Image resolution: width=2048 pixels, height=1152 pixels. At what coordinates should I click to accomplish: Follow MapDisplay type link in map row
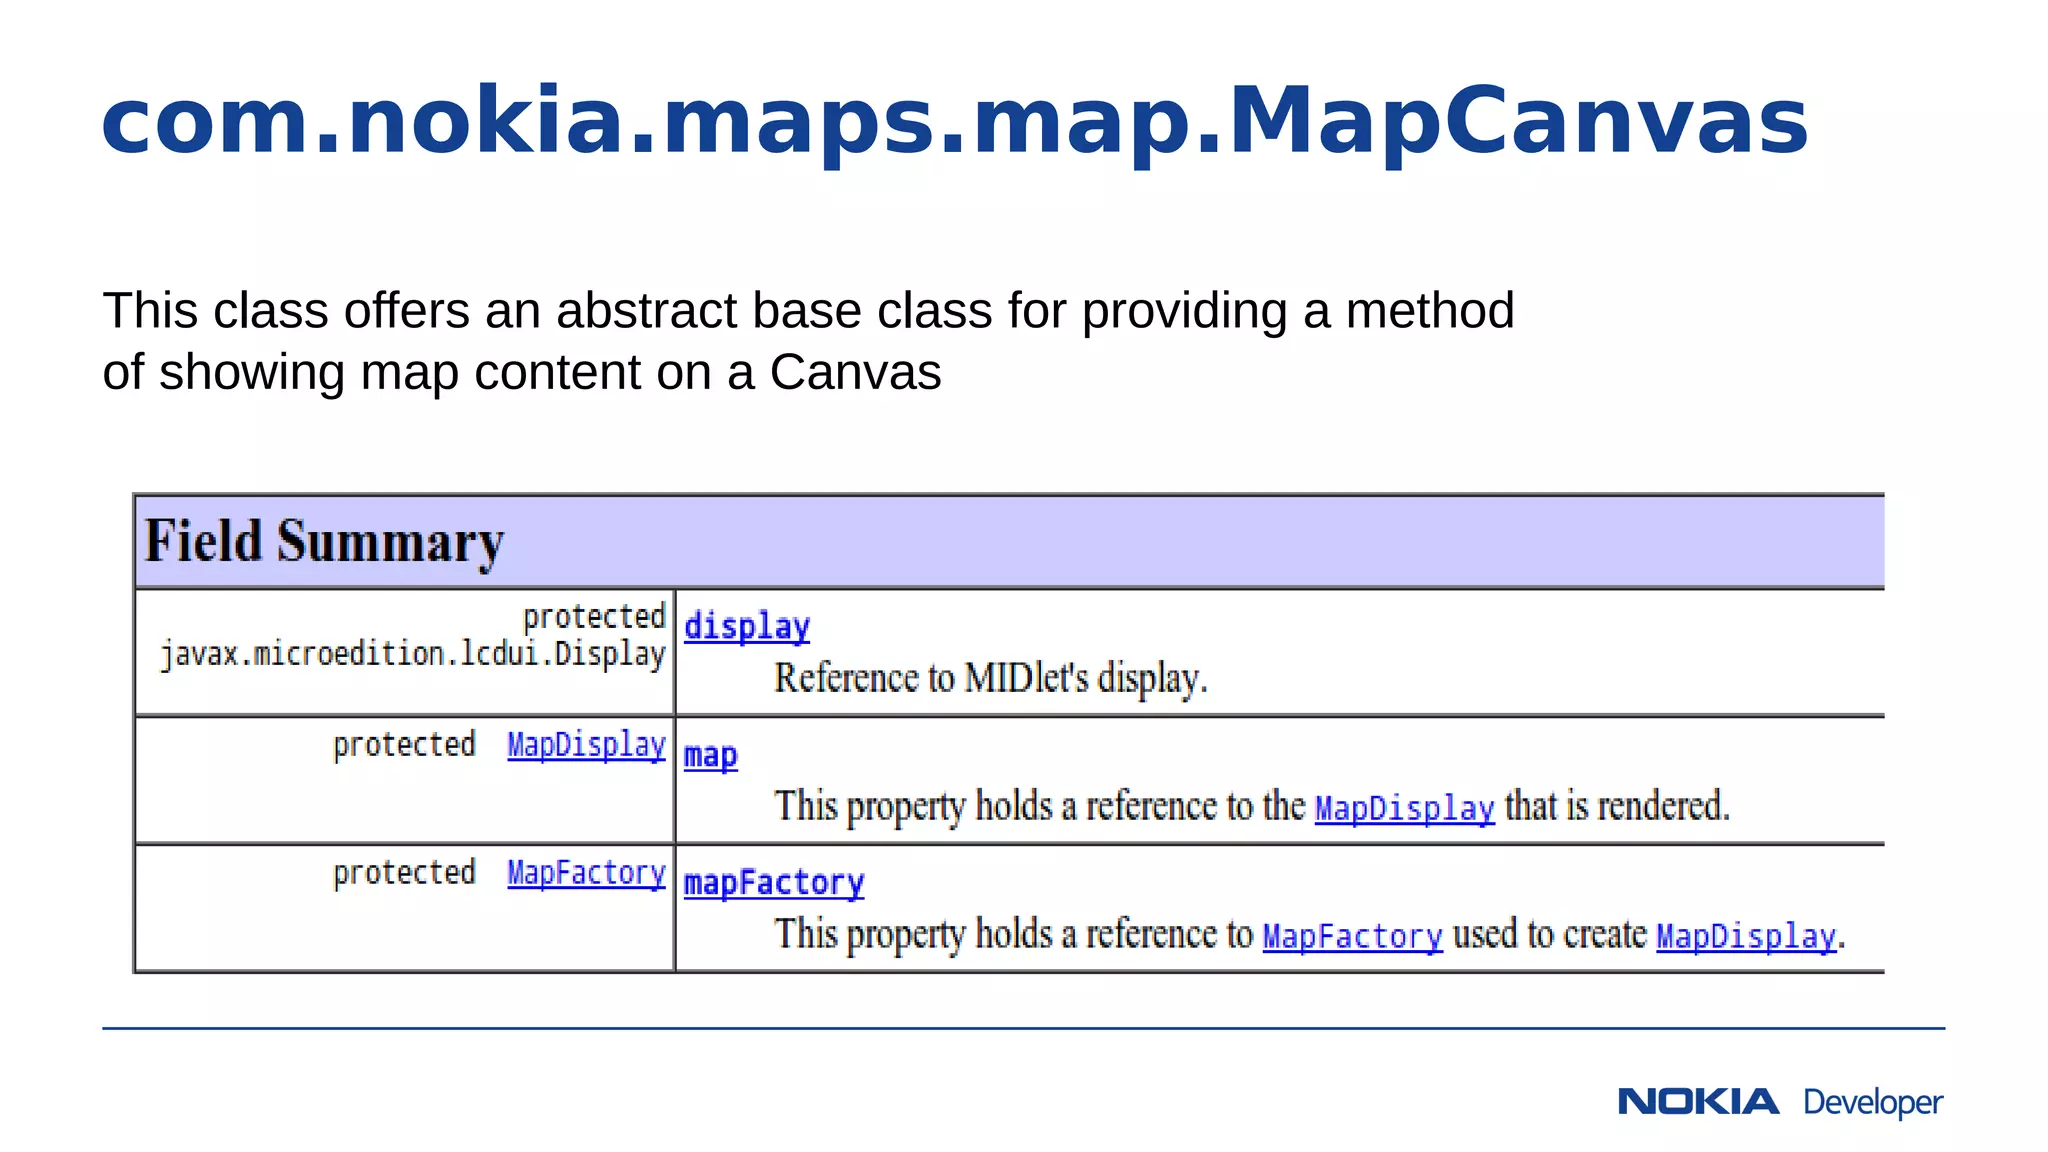click(x=586, y=745)
